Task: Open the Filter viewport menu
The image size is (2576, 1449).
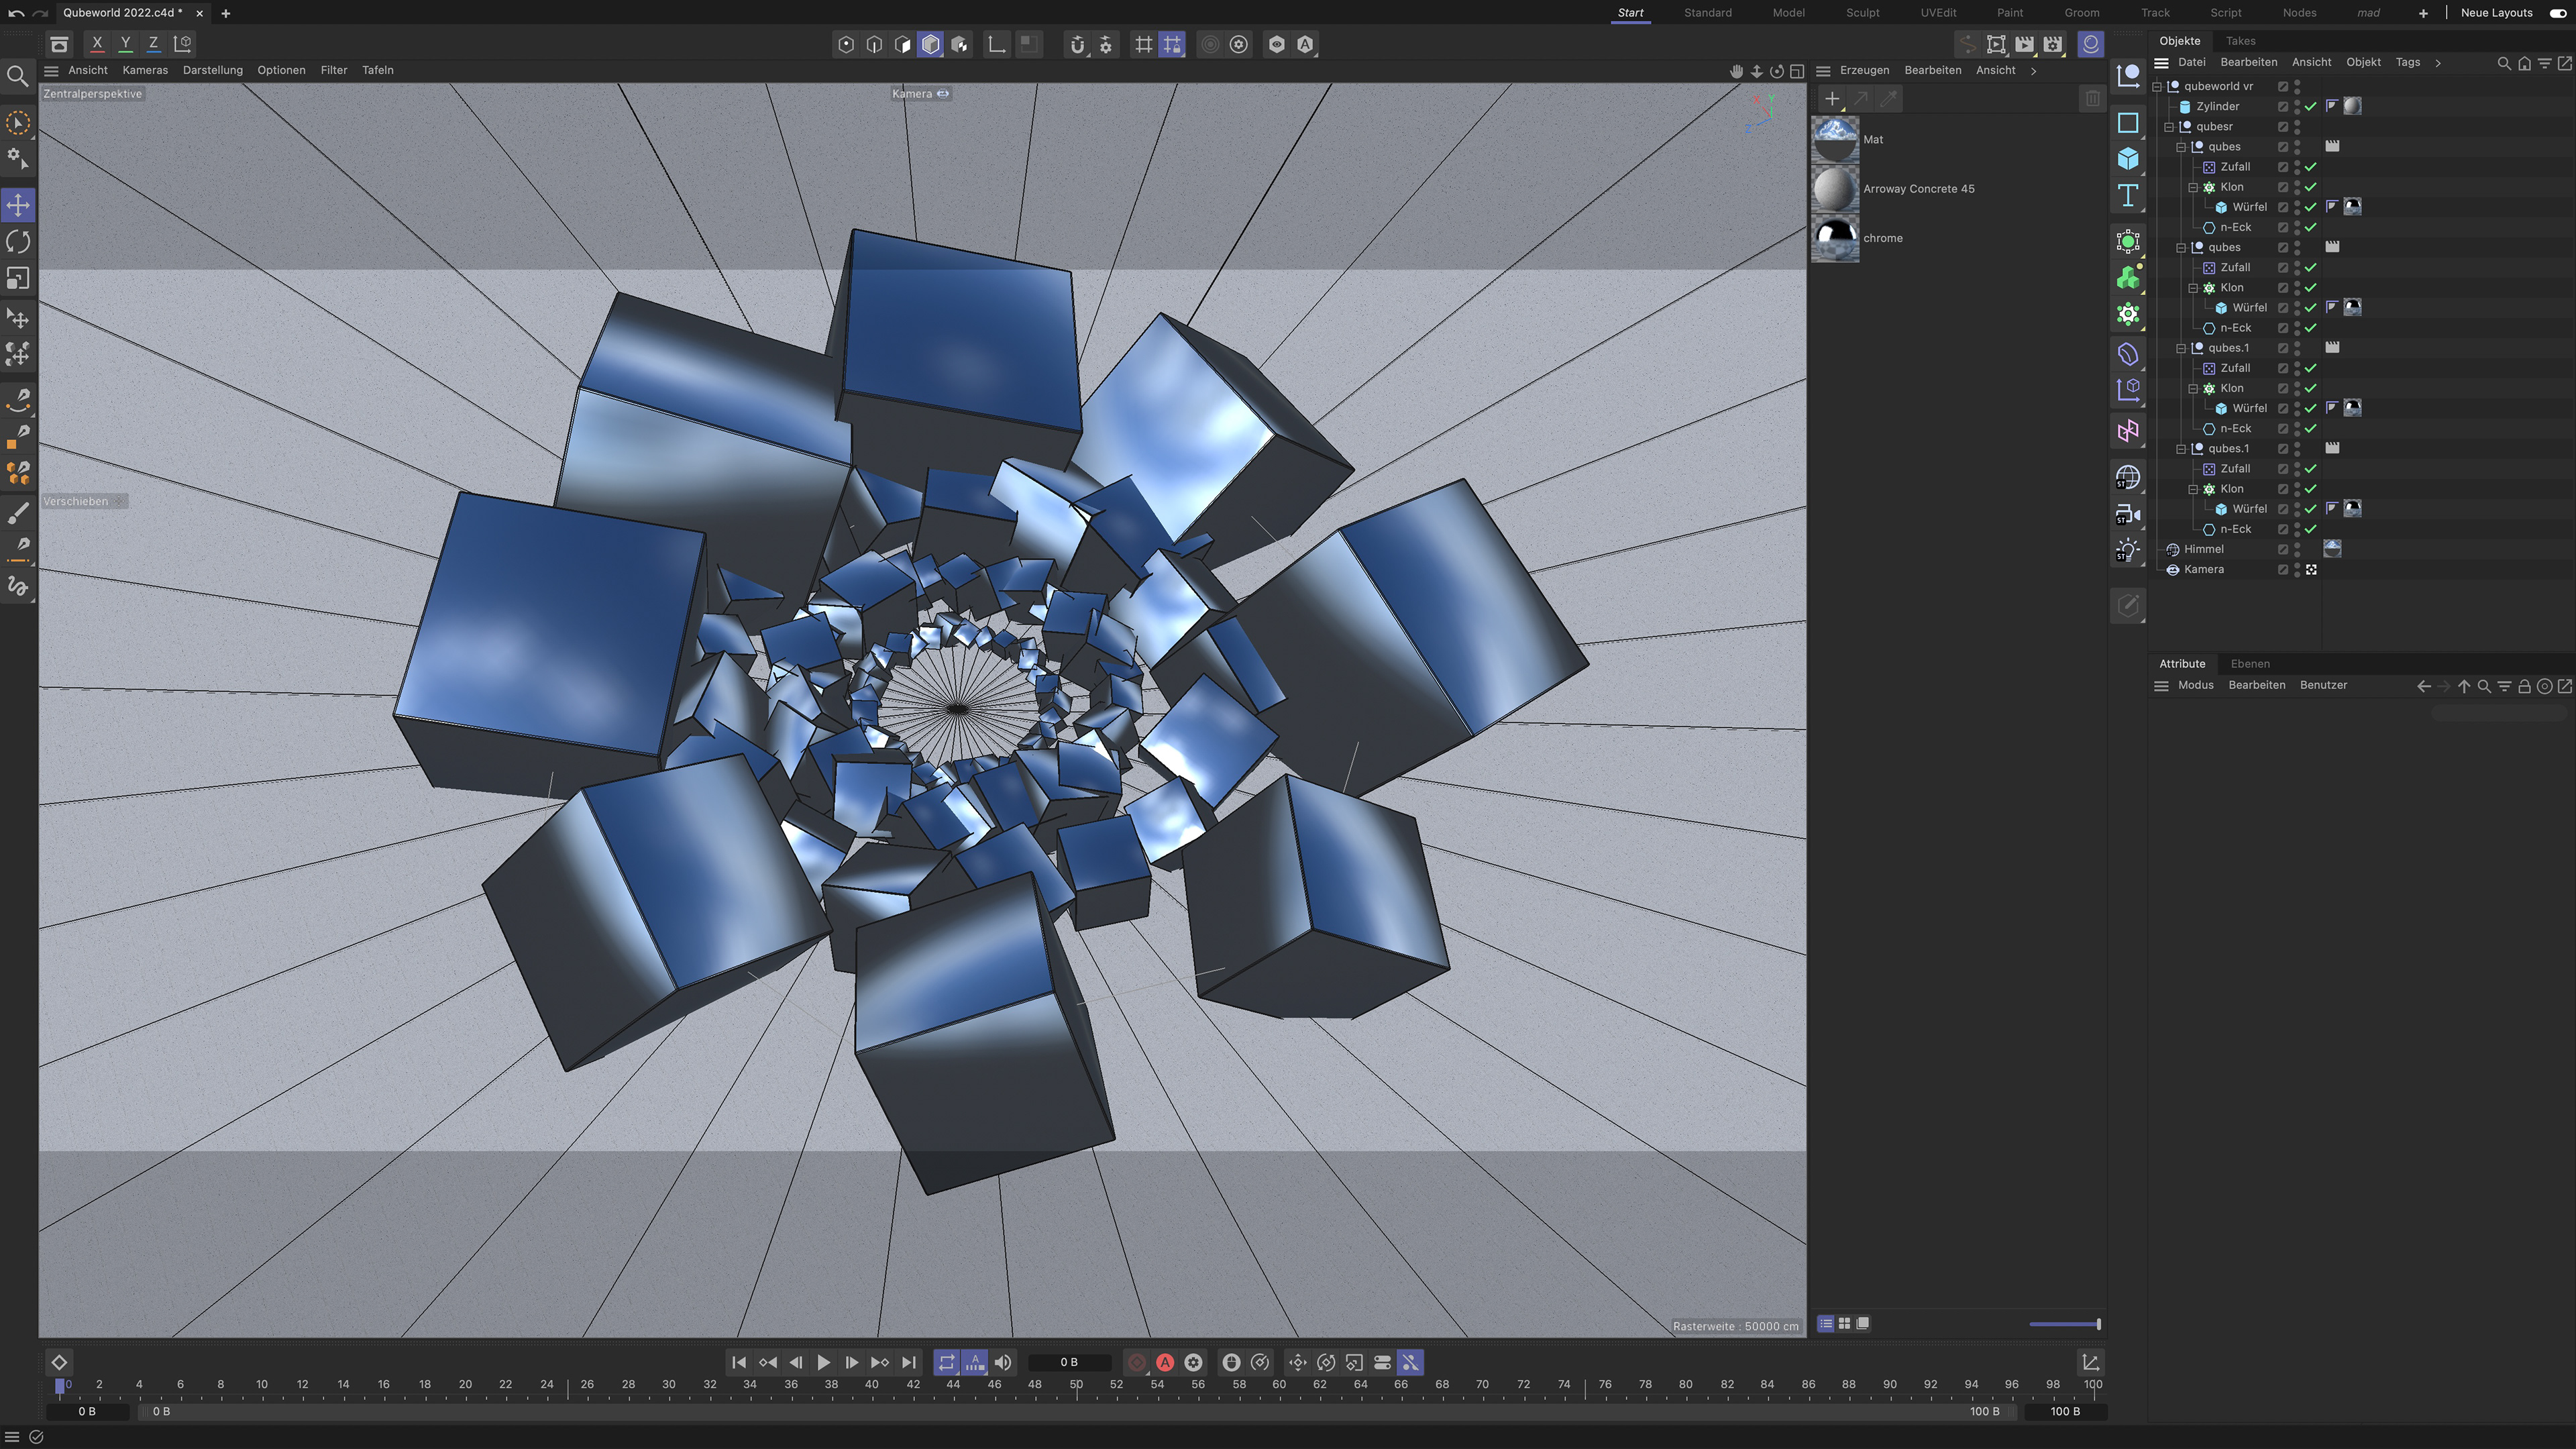Action: click(334, 70)
